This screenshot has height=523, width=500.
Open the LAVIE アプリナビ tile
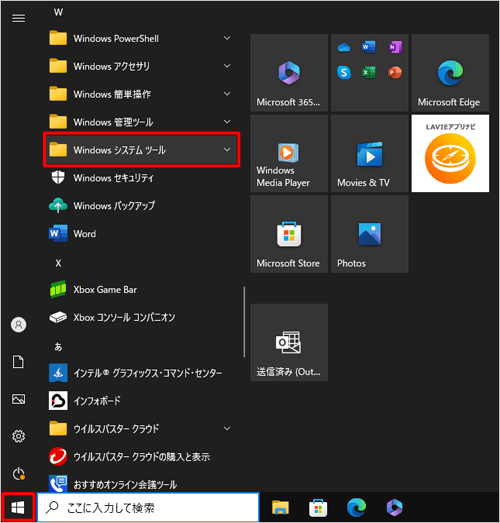coord(450,153)
